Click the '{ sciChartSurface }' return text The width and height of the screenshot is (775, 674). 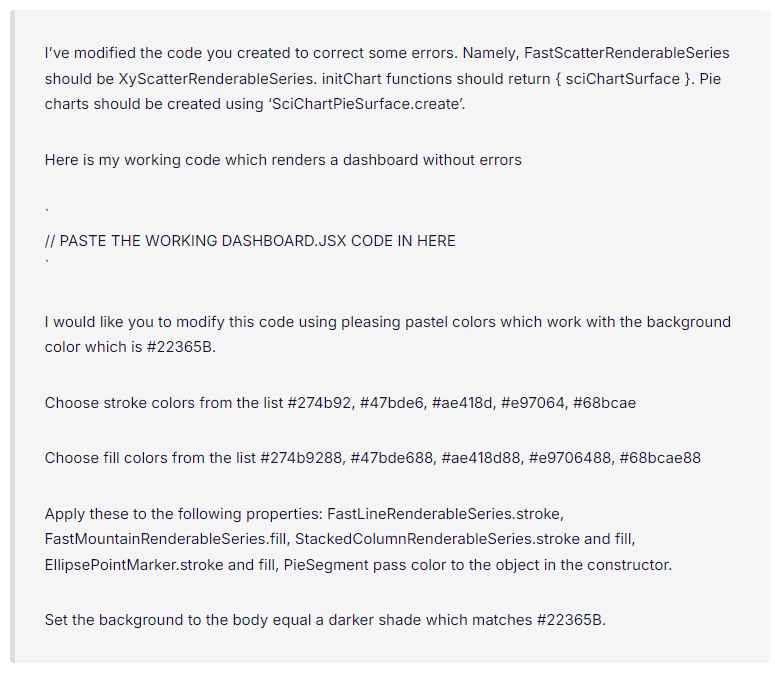(x=625, y=79)
